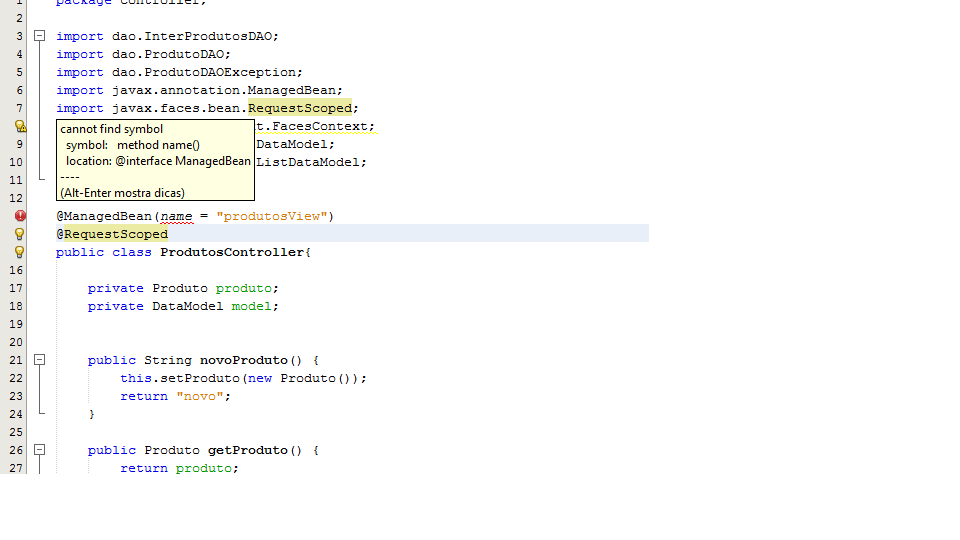Click the red error icon beside @ManagedBean
Screen dimensions: 960x540
(x=20, y=216)
